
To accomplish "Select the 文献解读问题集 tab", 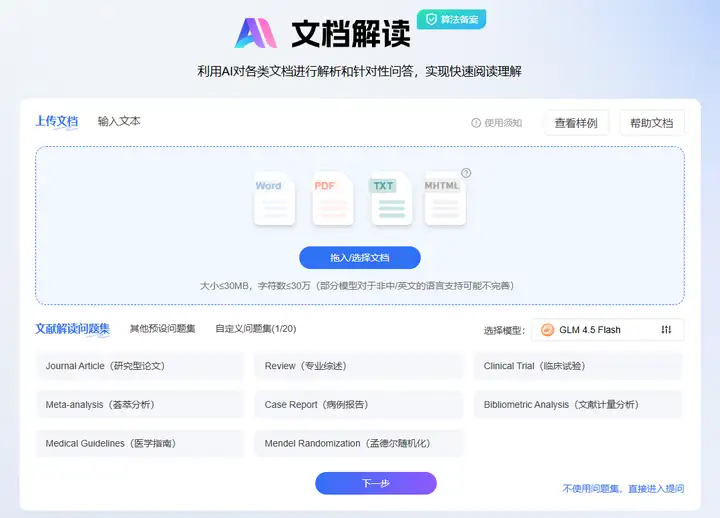I will click(73, 329).
